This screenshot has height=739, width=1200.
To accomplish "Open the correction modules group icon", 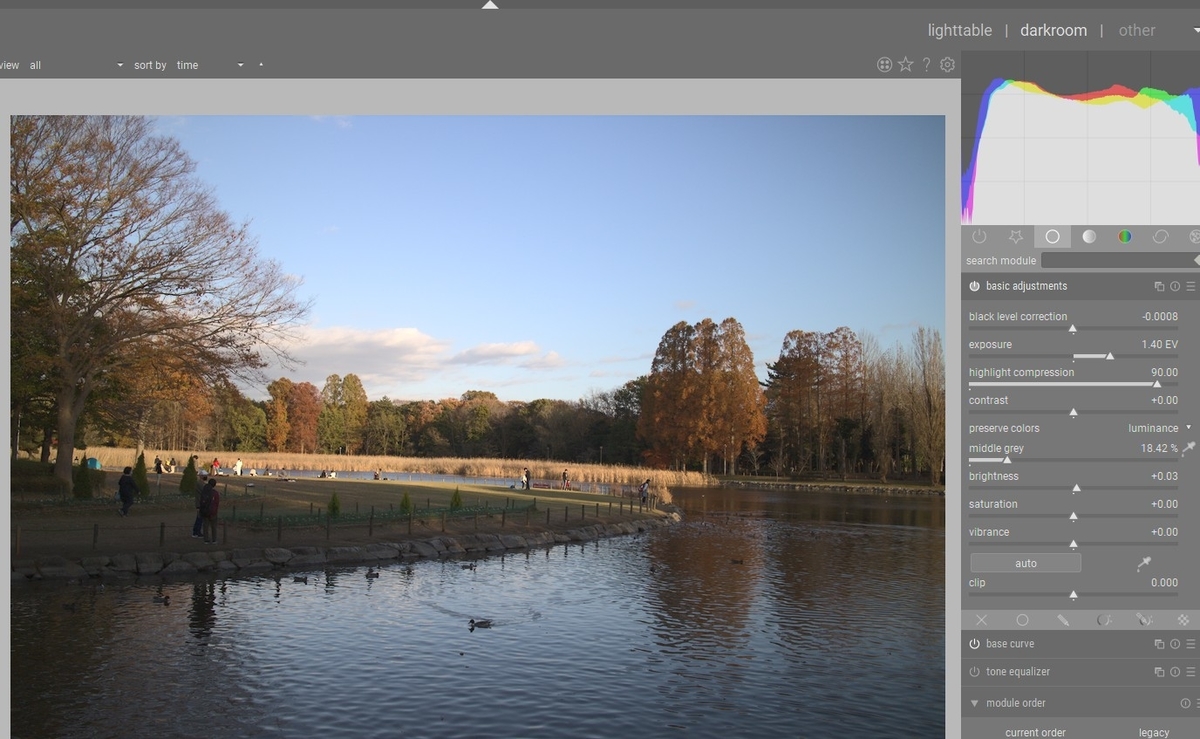I will click(x=1161, y=237).
